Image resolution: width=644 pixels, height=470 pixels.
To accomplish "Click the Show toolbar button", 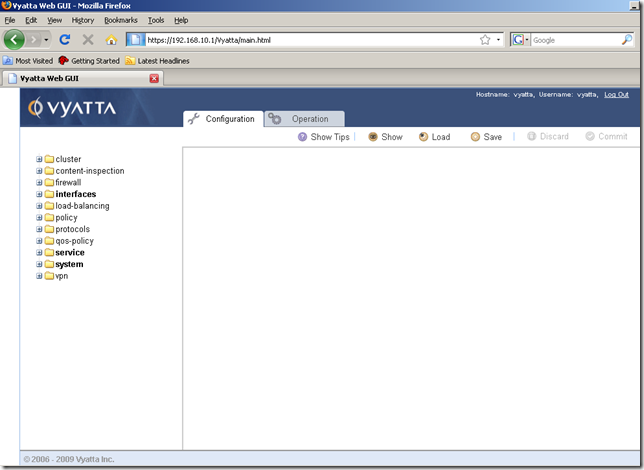I will pyautogui.click(x=373, y=137).
